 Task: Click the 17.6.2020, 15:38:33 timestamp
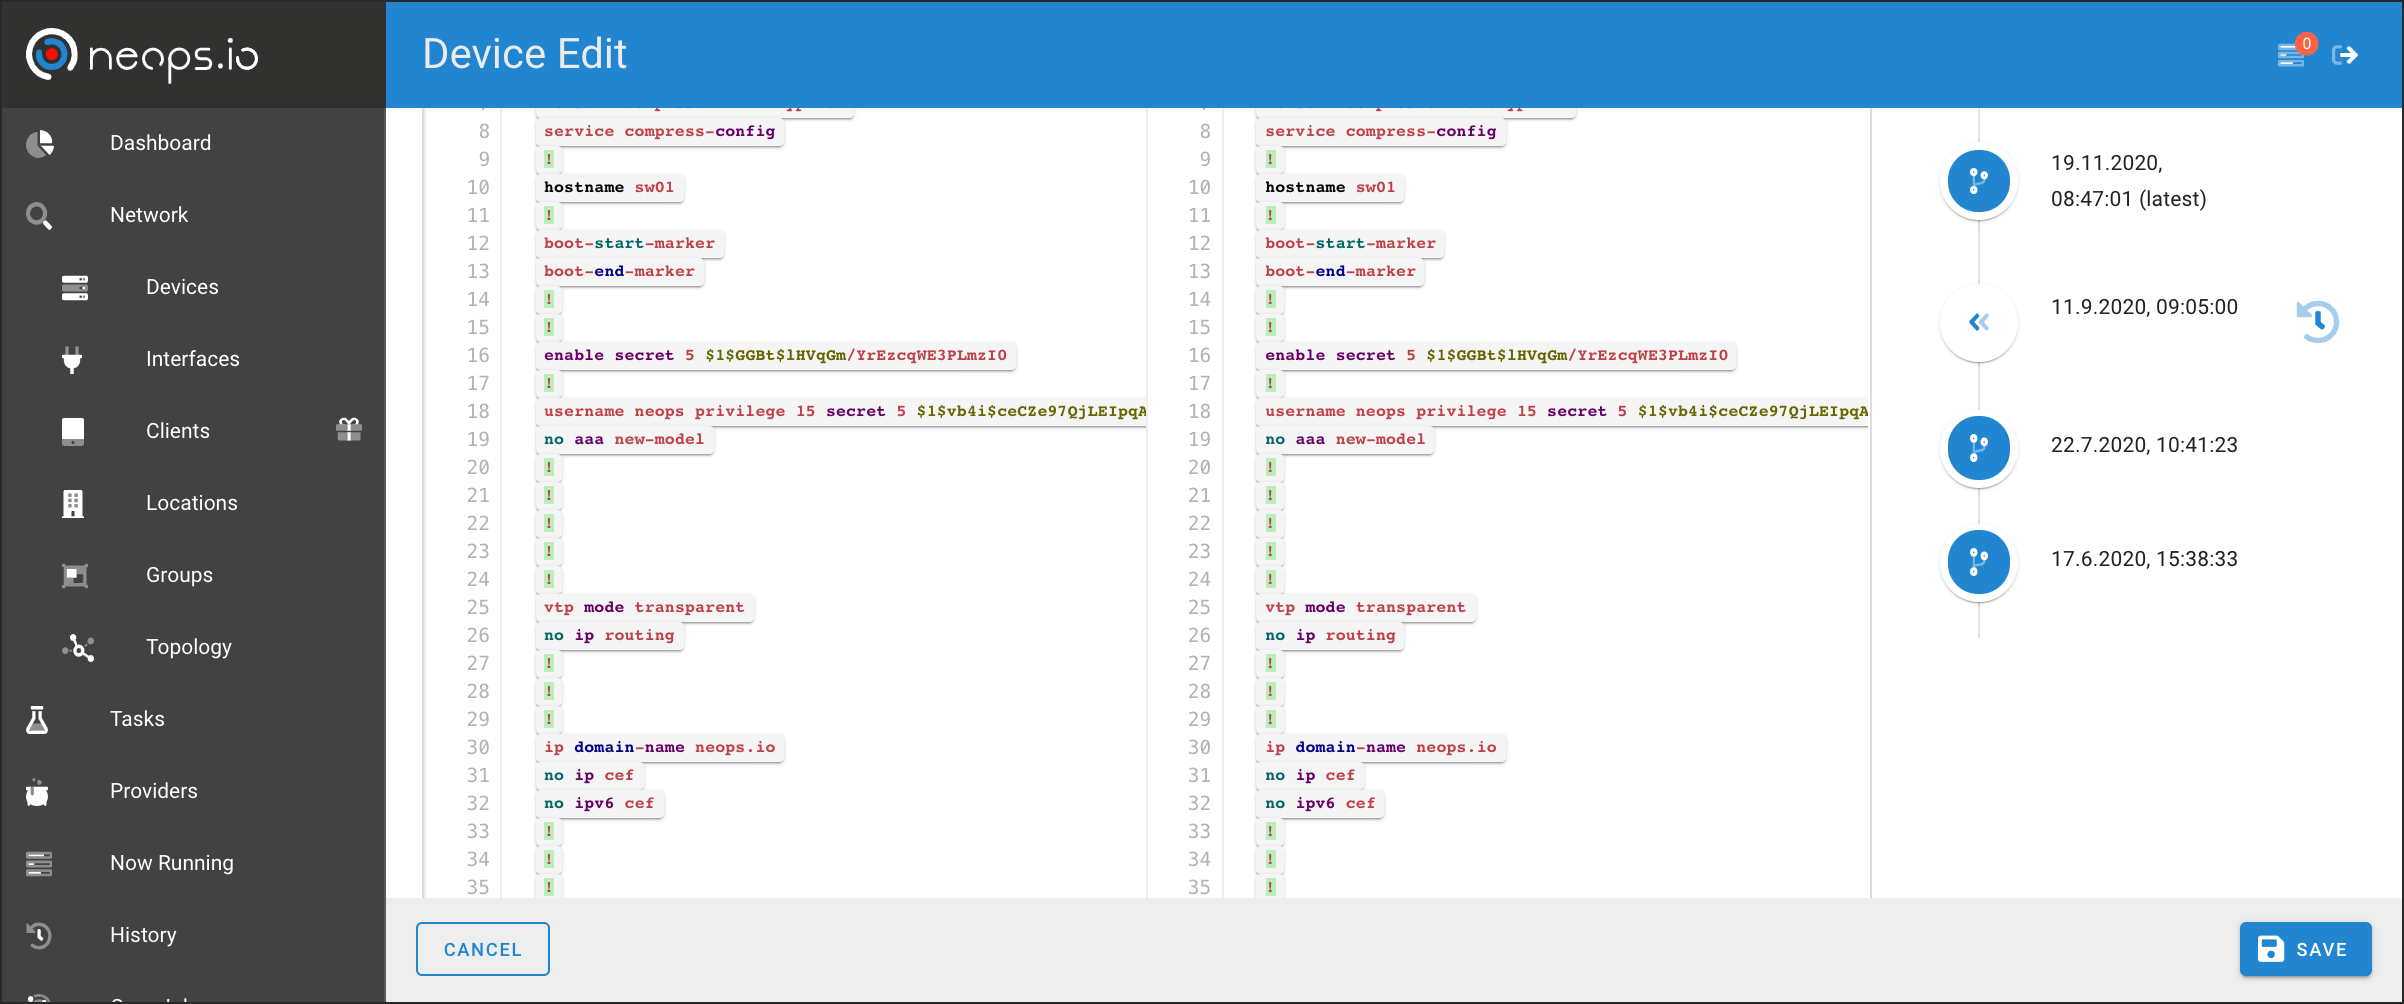point(2144,559)
